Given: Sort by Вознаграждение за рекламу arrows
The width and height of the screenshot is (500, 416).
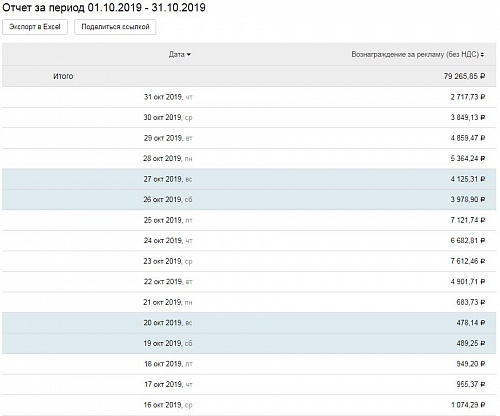Looking at the screenshot, I should 482,55.
